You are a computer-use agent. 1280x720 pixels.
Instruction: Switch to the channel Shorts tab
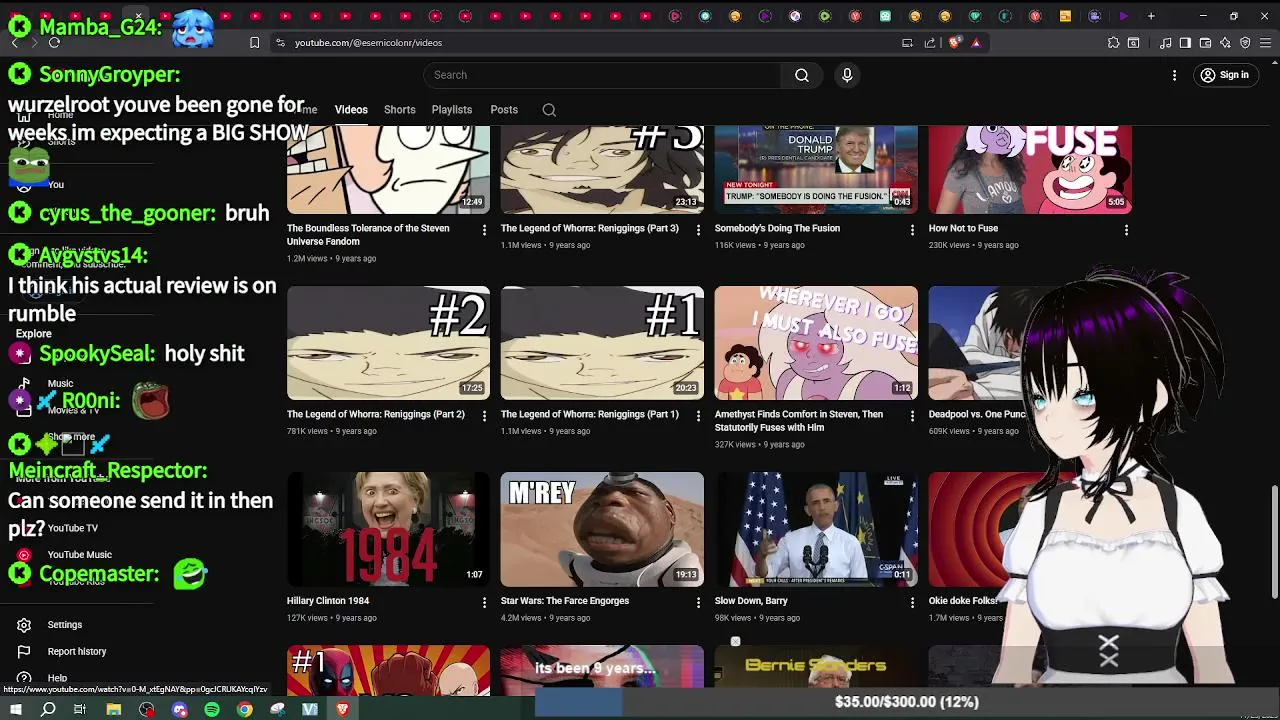click(x=399, y=110)
